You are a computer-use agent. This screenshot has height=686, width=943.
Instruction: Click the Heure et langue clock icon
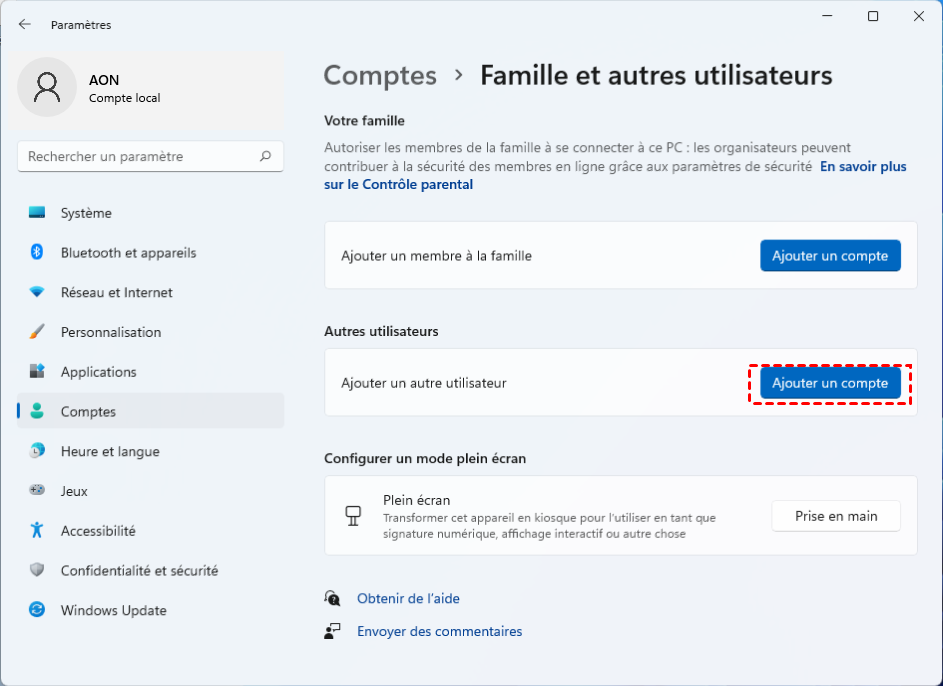click(x=37, y=451)
